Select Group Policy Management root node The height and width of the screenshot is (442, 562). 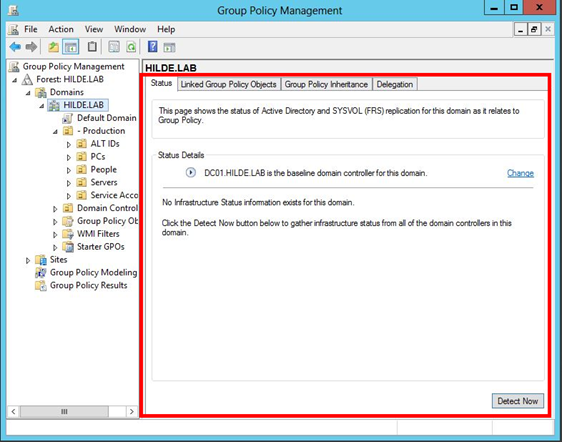click(x=73, y=66)
